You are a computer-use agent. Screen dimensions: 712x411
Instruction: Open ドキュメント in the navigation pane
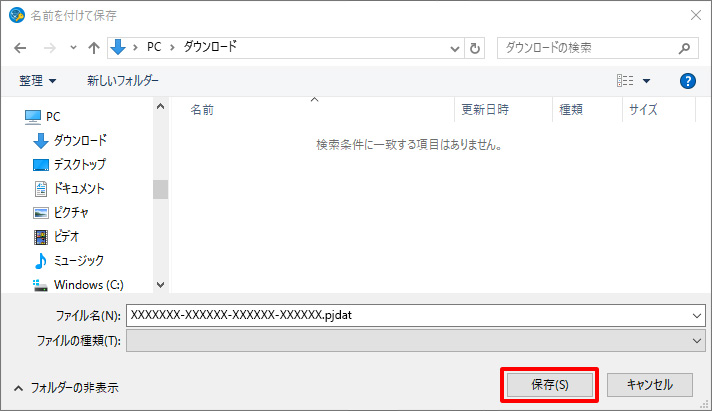pos(69,188)
